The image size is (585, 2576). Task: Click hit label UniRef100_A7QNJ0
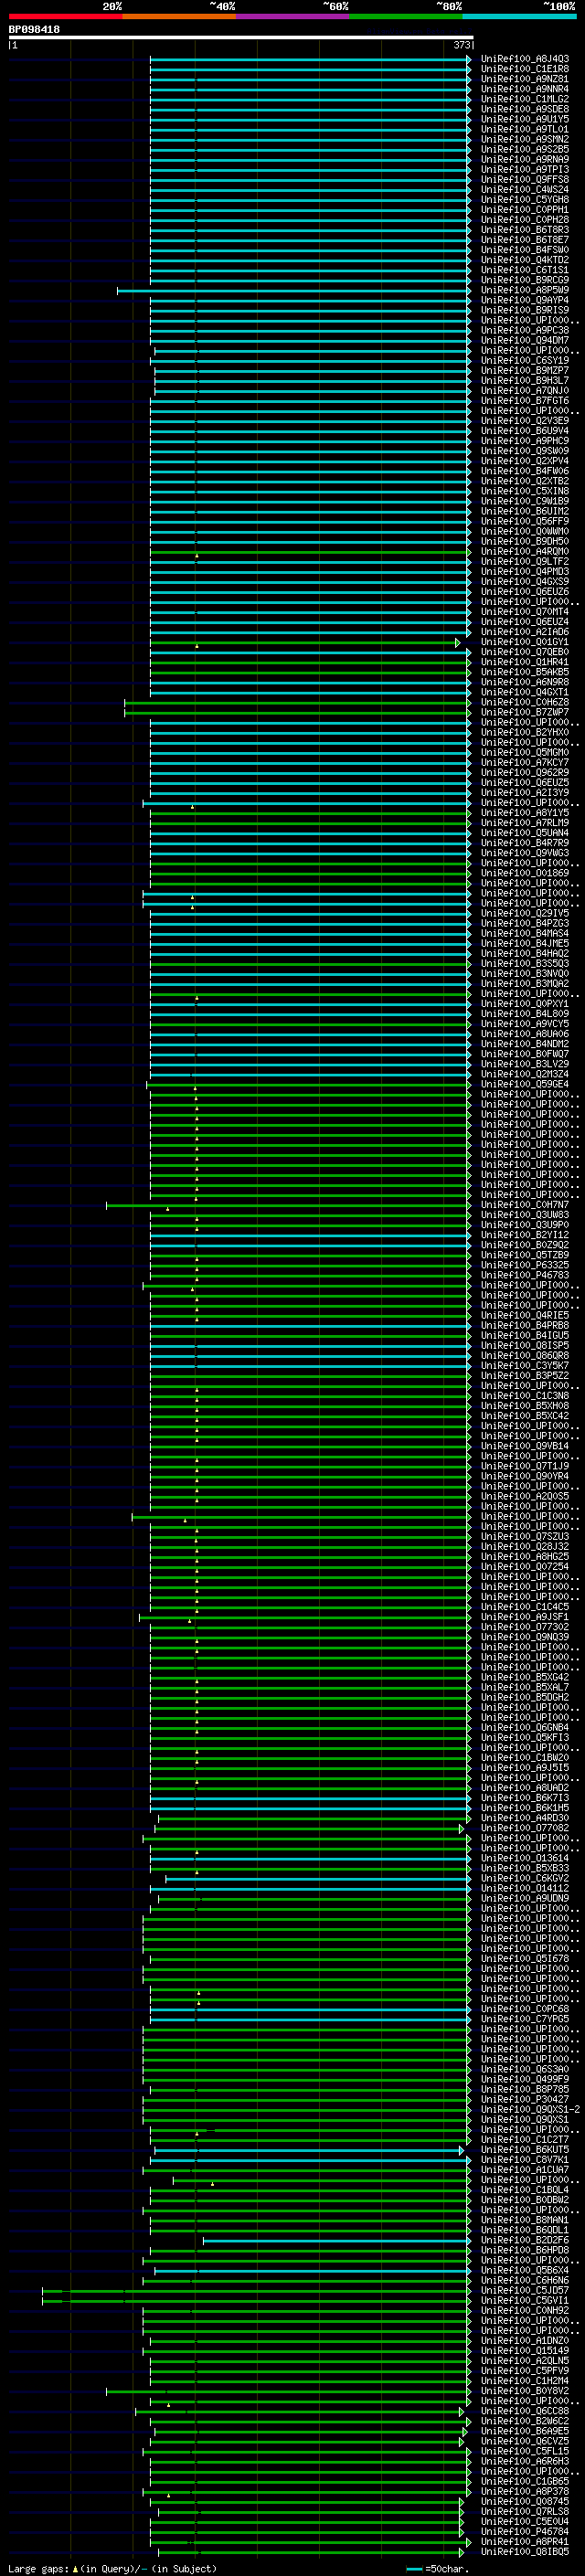pos(525,391)
